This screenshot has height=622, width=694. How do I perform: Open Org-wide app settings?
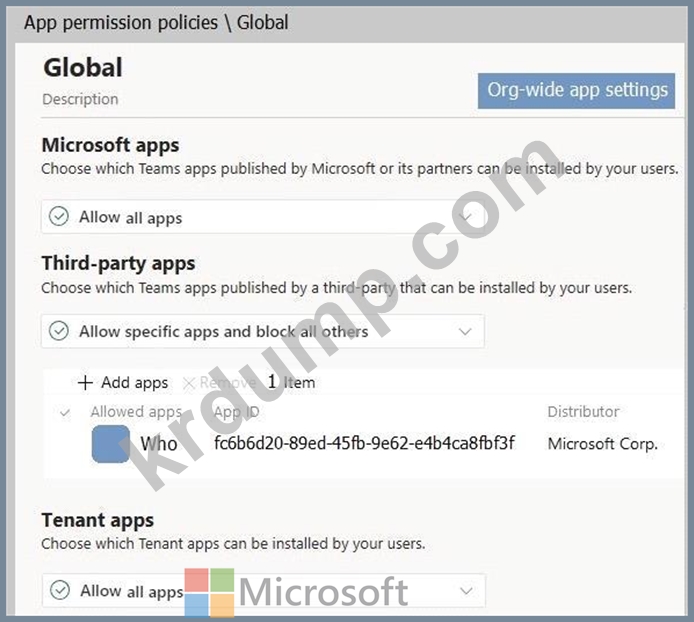(577, 90)
